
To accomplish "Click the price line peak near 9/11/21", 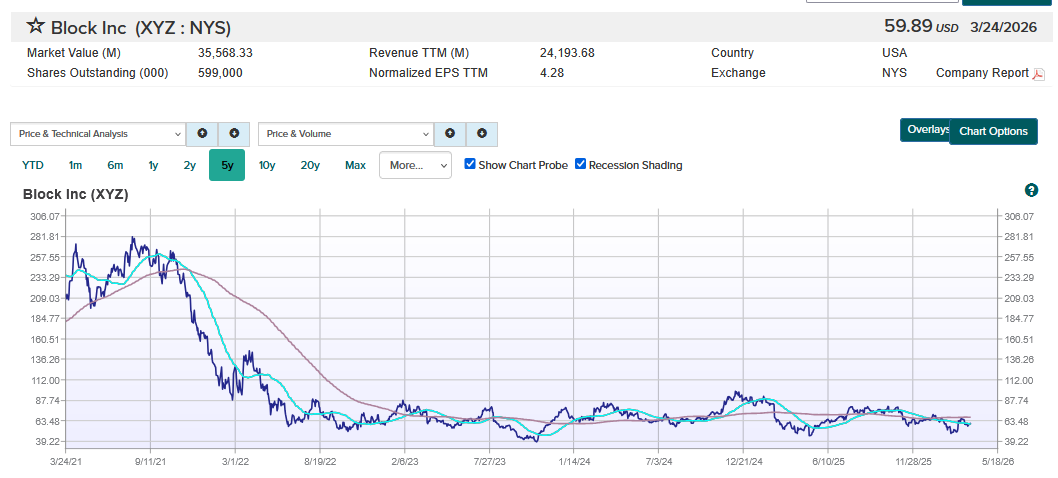I will click(132, 238).
